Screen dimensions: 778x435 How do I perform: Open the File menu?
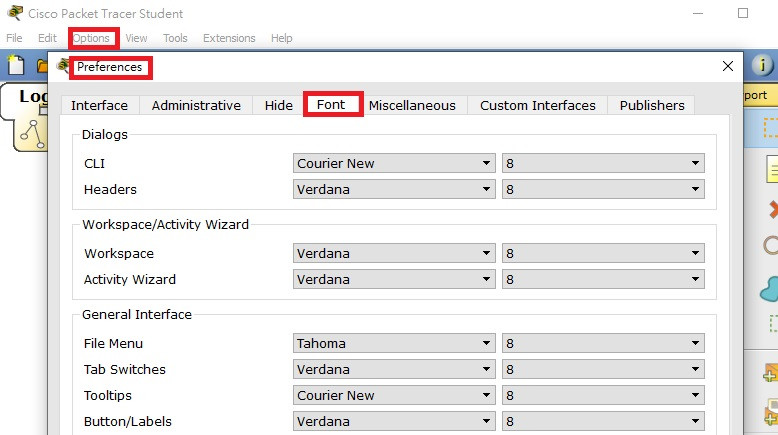pos(14,38)
